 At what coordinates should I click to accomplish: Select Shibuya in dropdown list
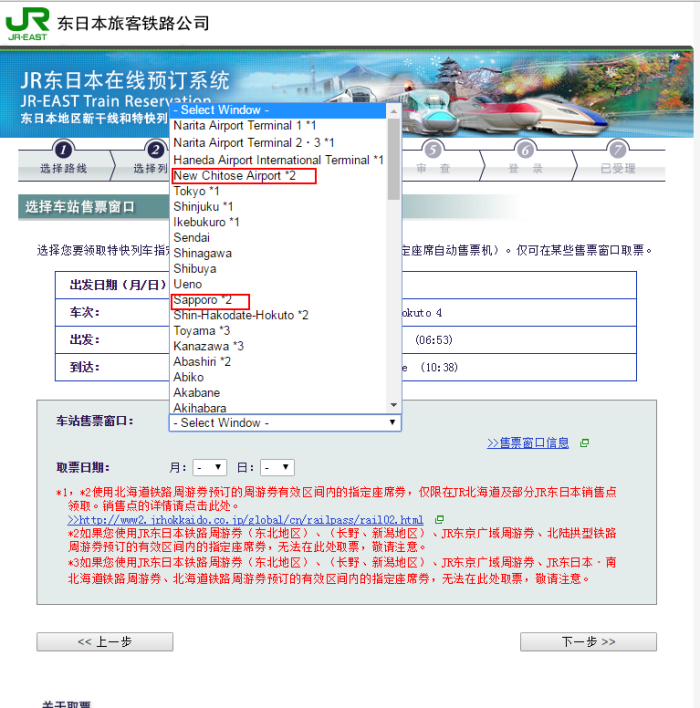278,269
